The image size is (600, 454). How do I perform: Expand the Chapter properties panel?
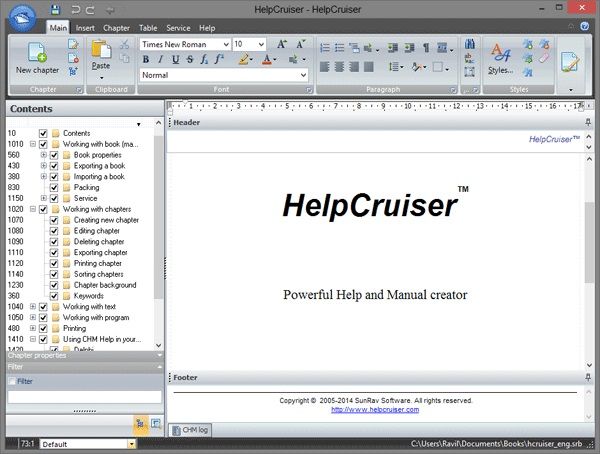tap(160, 356)
